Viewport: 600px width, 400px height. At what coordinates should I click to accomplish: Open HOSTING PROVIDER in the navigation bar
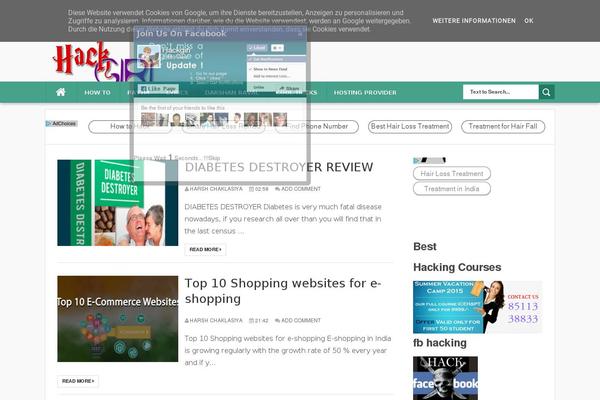click(x=365, y=93)
